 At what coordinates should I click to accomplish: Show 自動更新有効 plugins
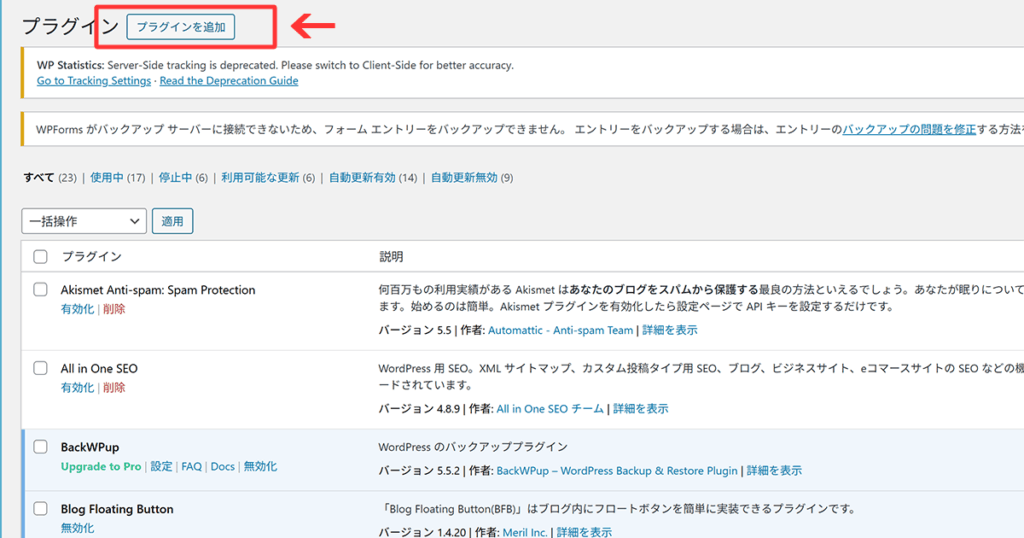[364, 178]
